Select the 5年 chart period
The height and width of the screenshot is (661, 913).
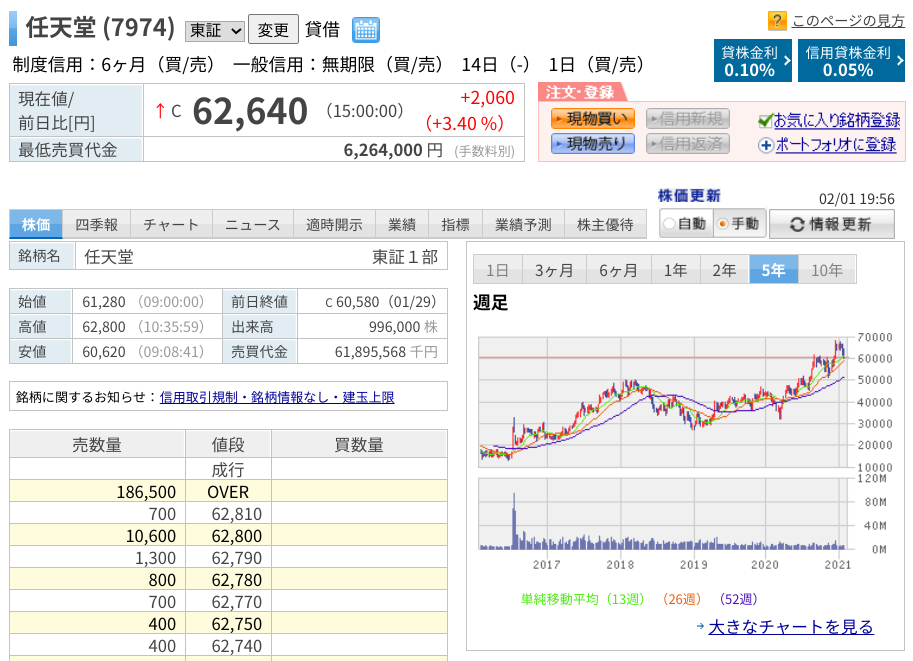(773, 270)
